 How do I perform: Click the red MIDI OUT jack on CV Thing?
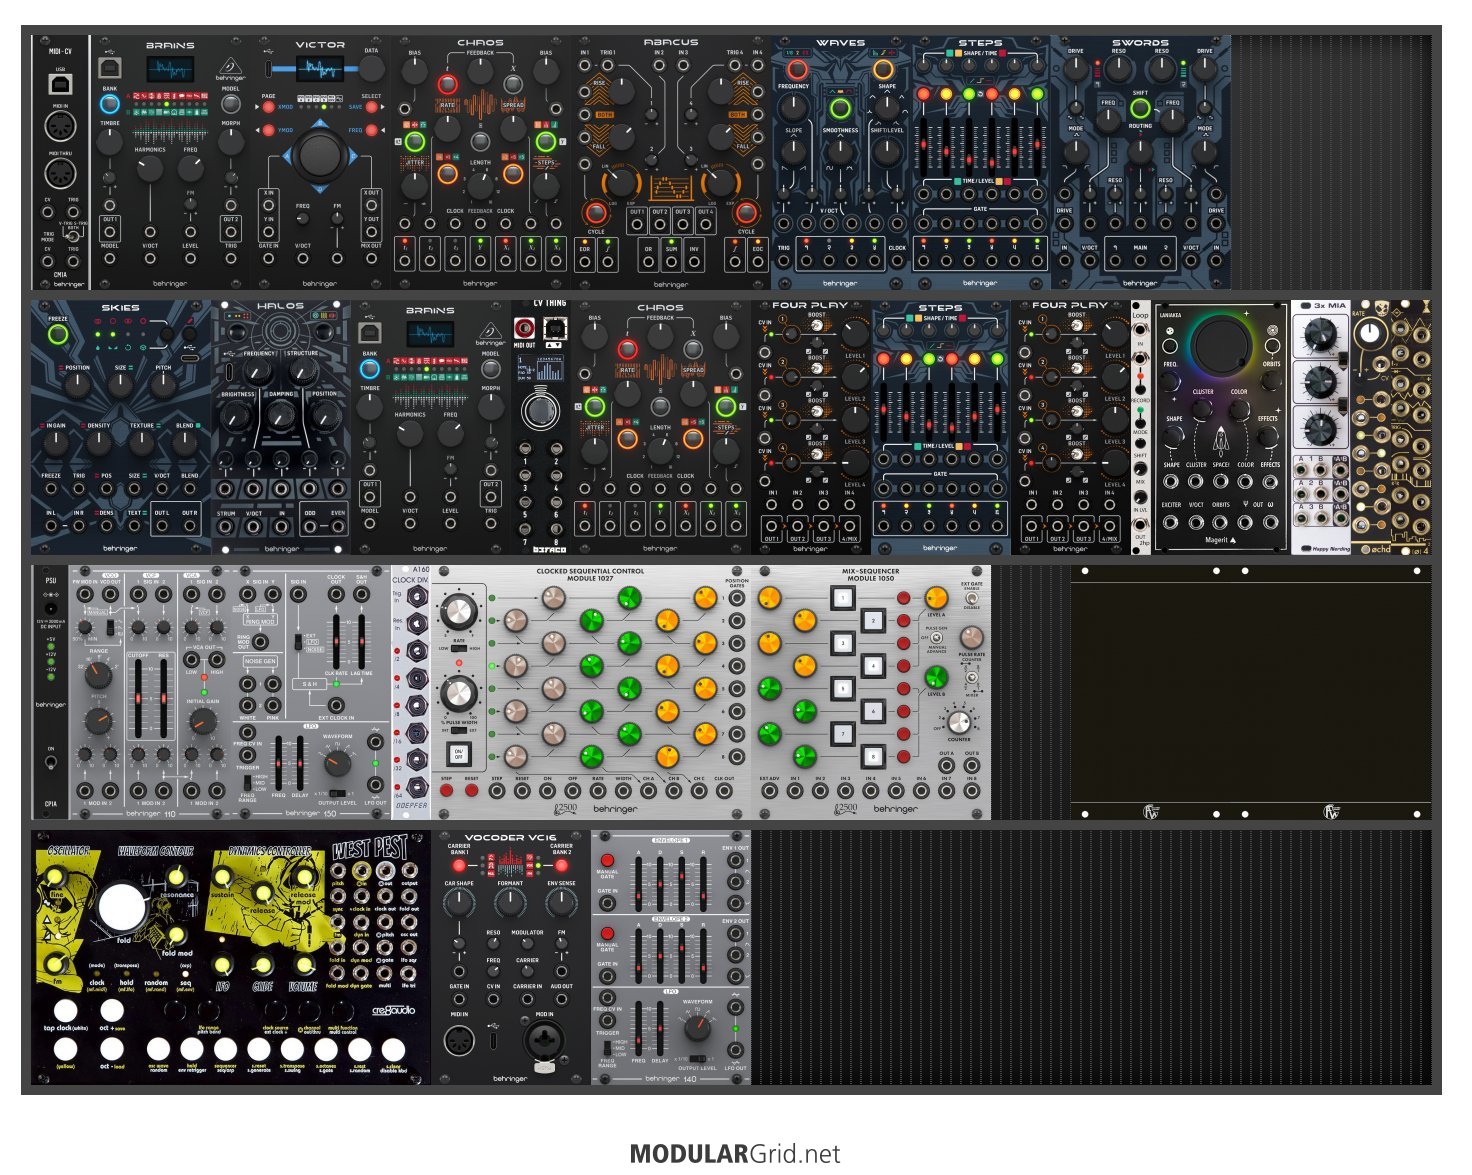tap(524, 326)
